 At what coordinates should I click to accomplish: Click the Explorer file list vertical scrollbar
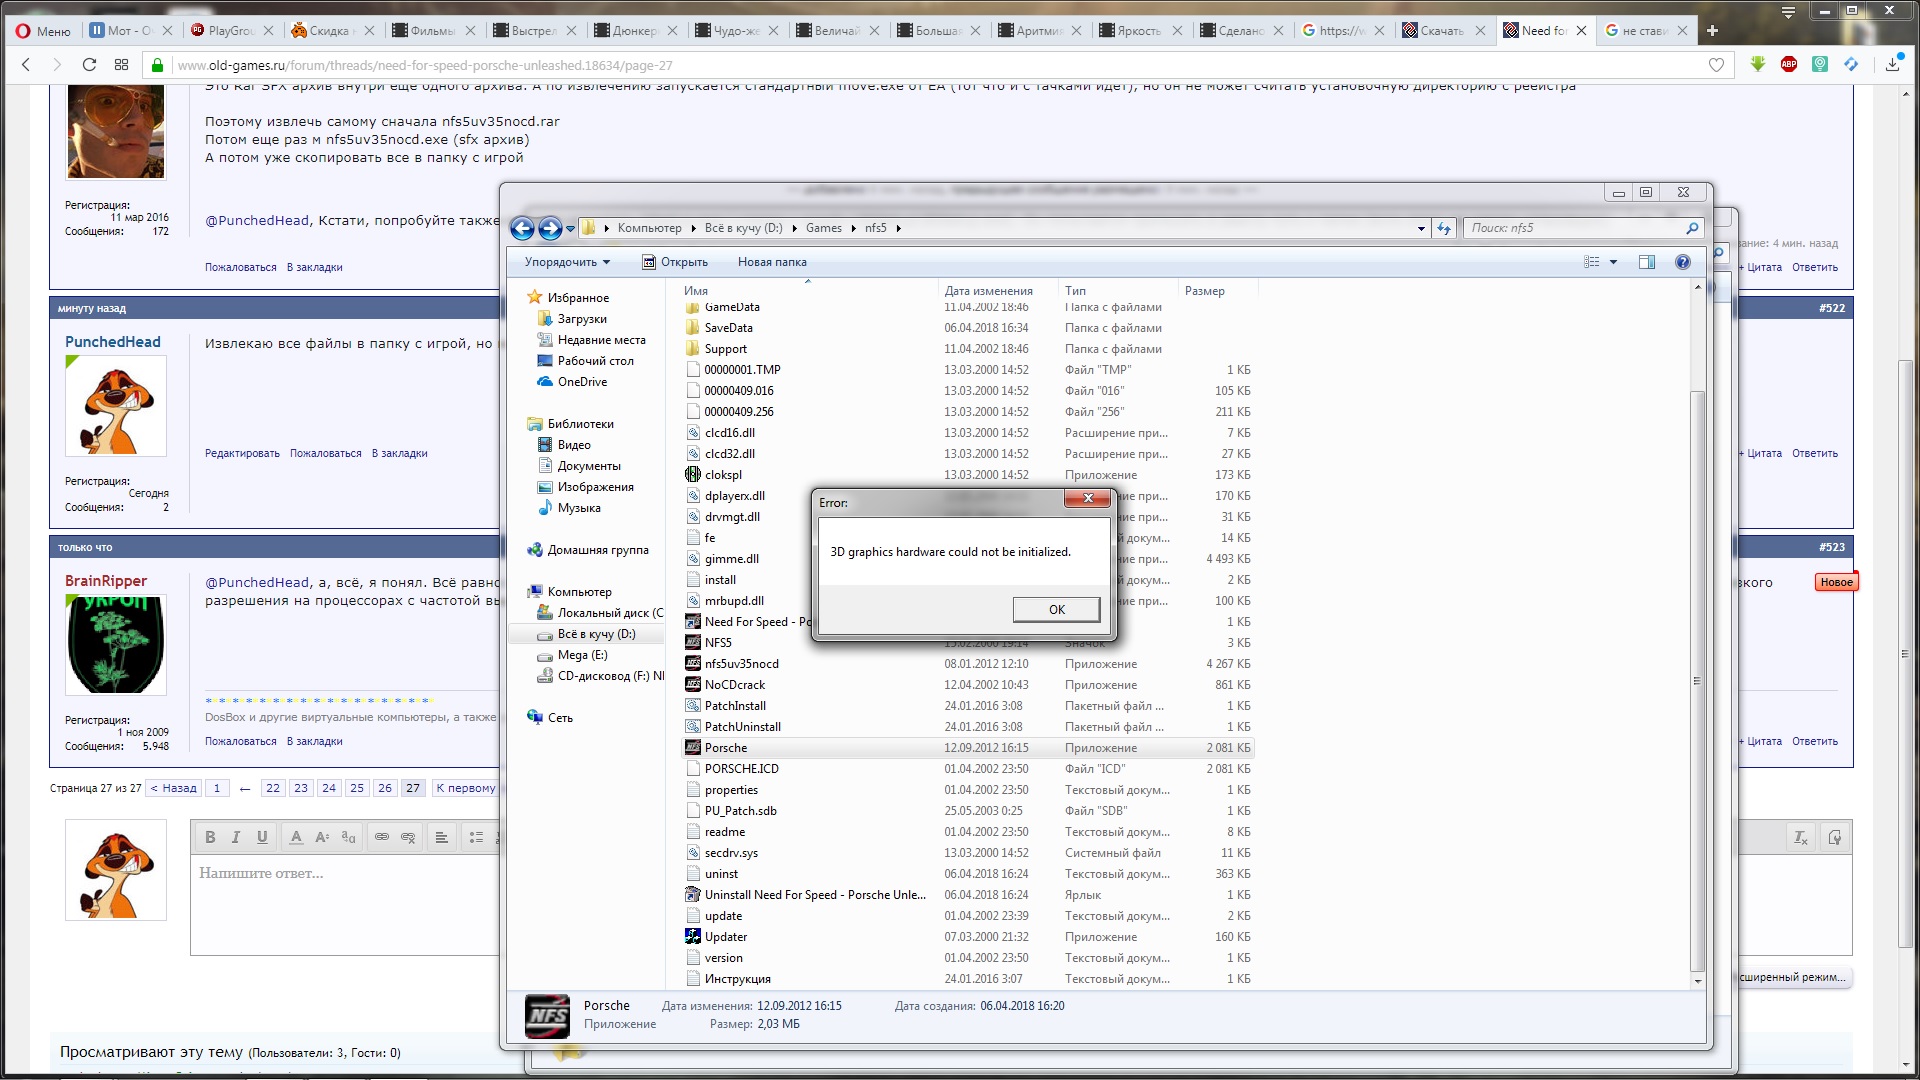click(x=1697, y=680)
